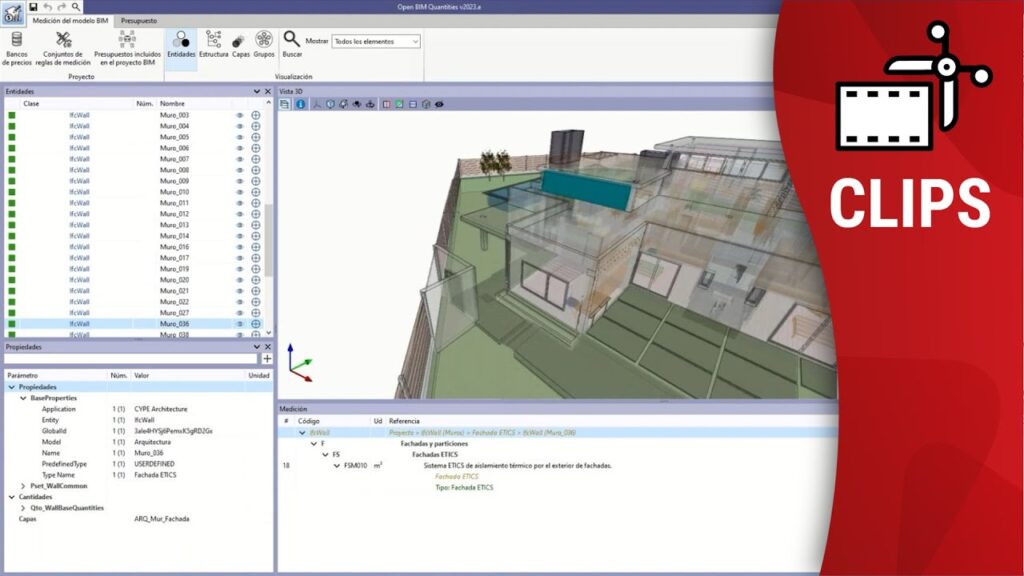Toggle visibility eye for Muro_010

tap(240, 192)
